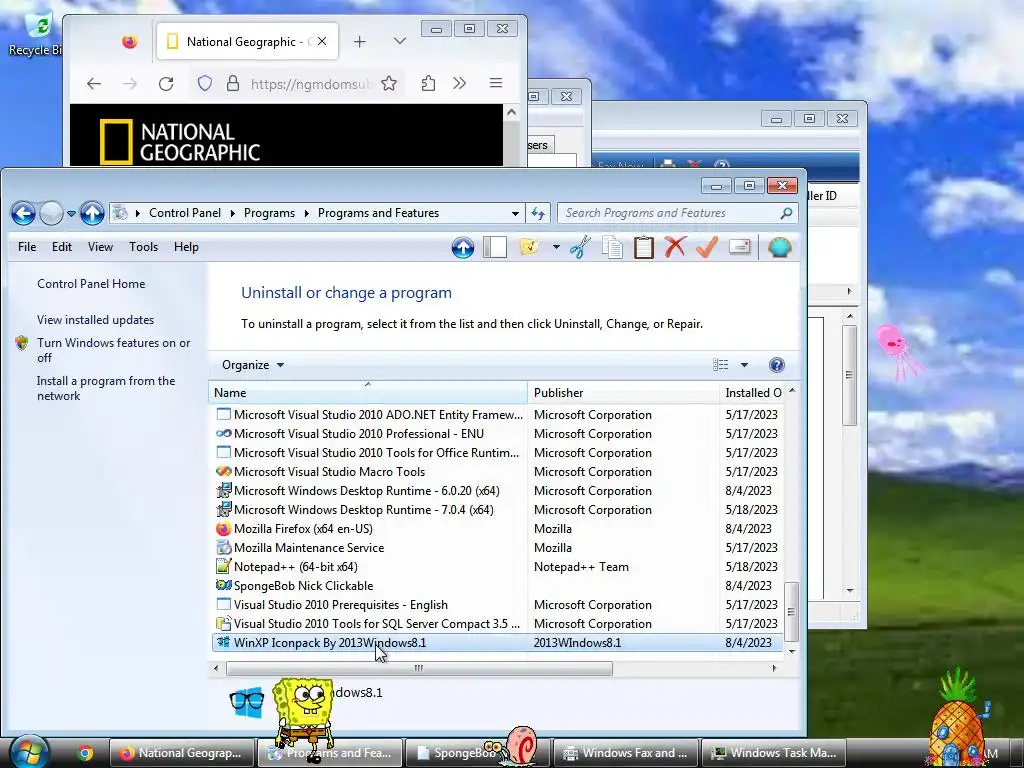This screenshot has width=1024, height=768.
Task: Open Windows Start orb
Action: [29, 752]
